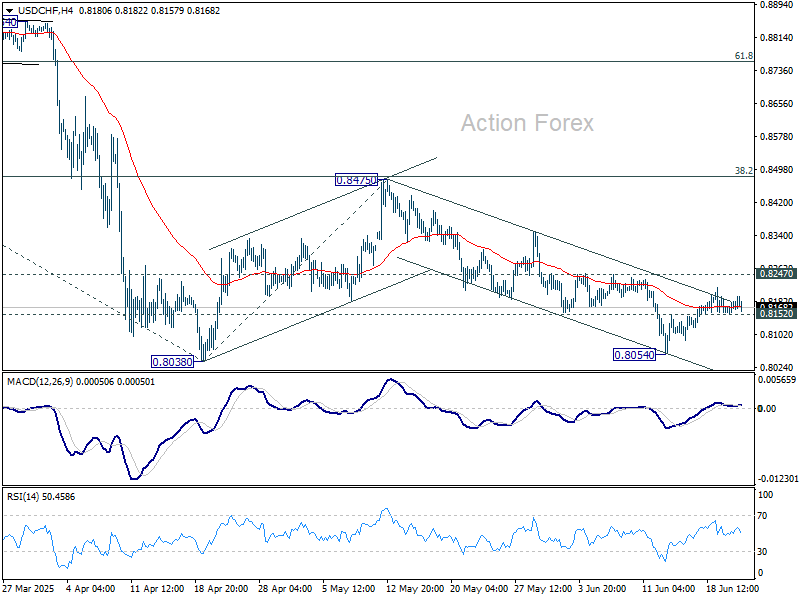Click the 0.84980 price axis value
Viewport: 800px width, 600px height.
point(777,169)
